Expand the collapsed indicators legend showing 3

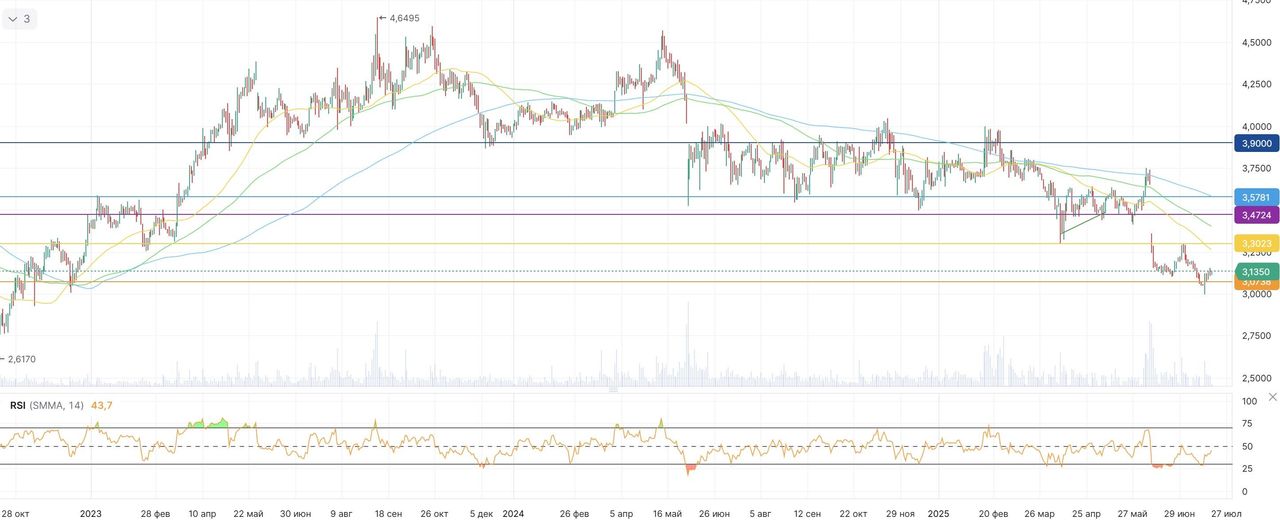coord(19,18)
